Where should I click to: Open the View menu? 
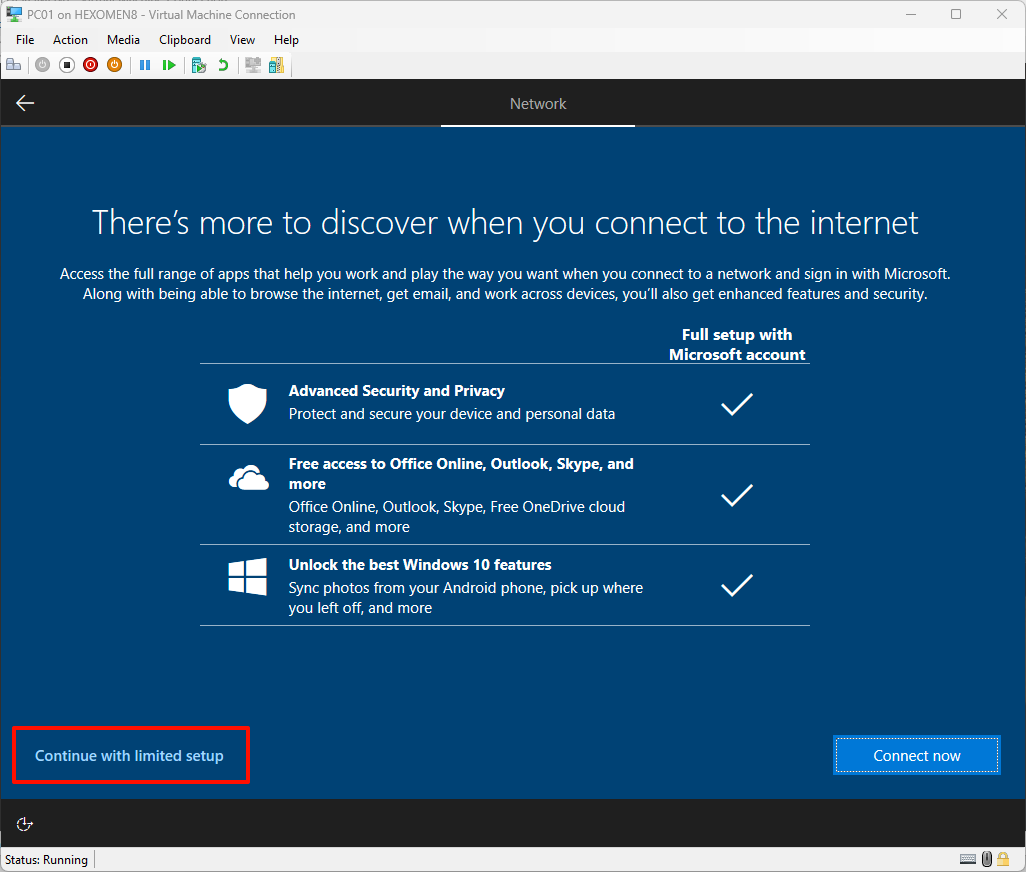(x=242, y=40)
